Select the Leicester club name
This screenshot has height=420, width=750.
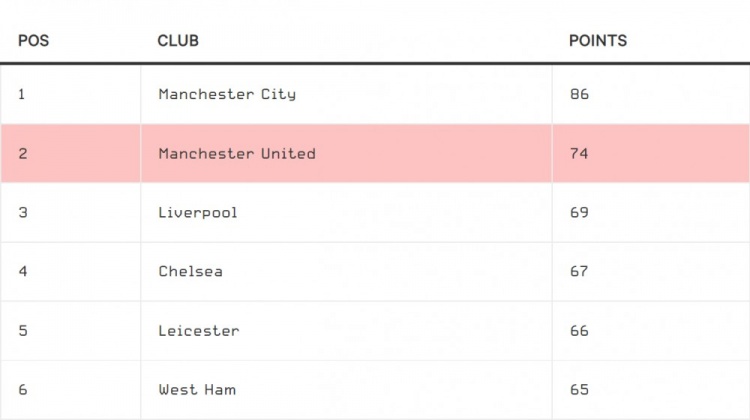pyautogui.click(x=199, y=331)
